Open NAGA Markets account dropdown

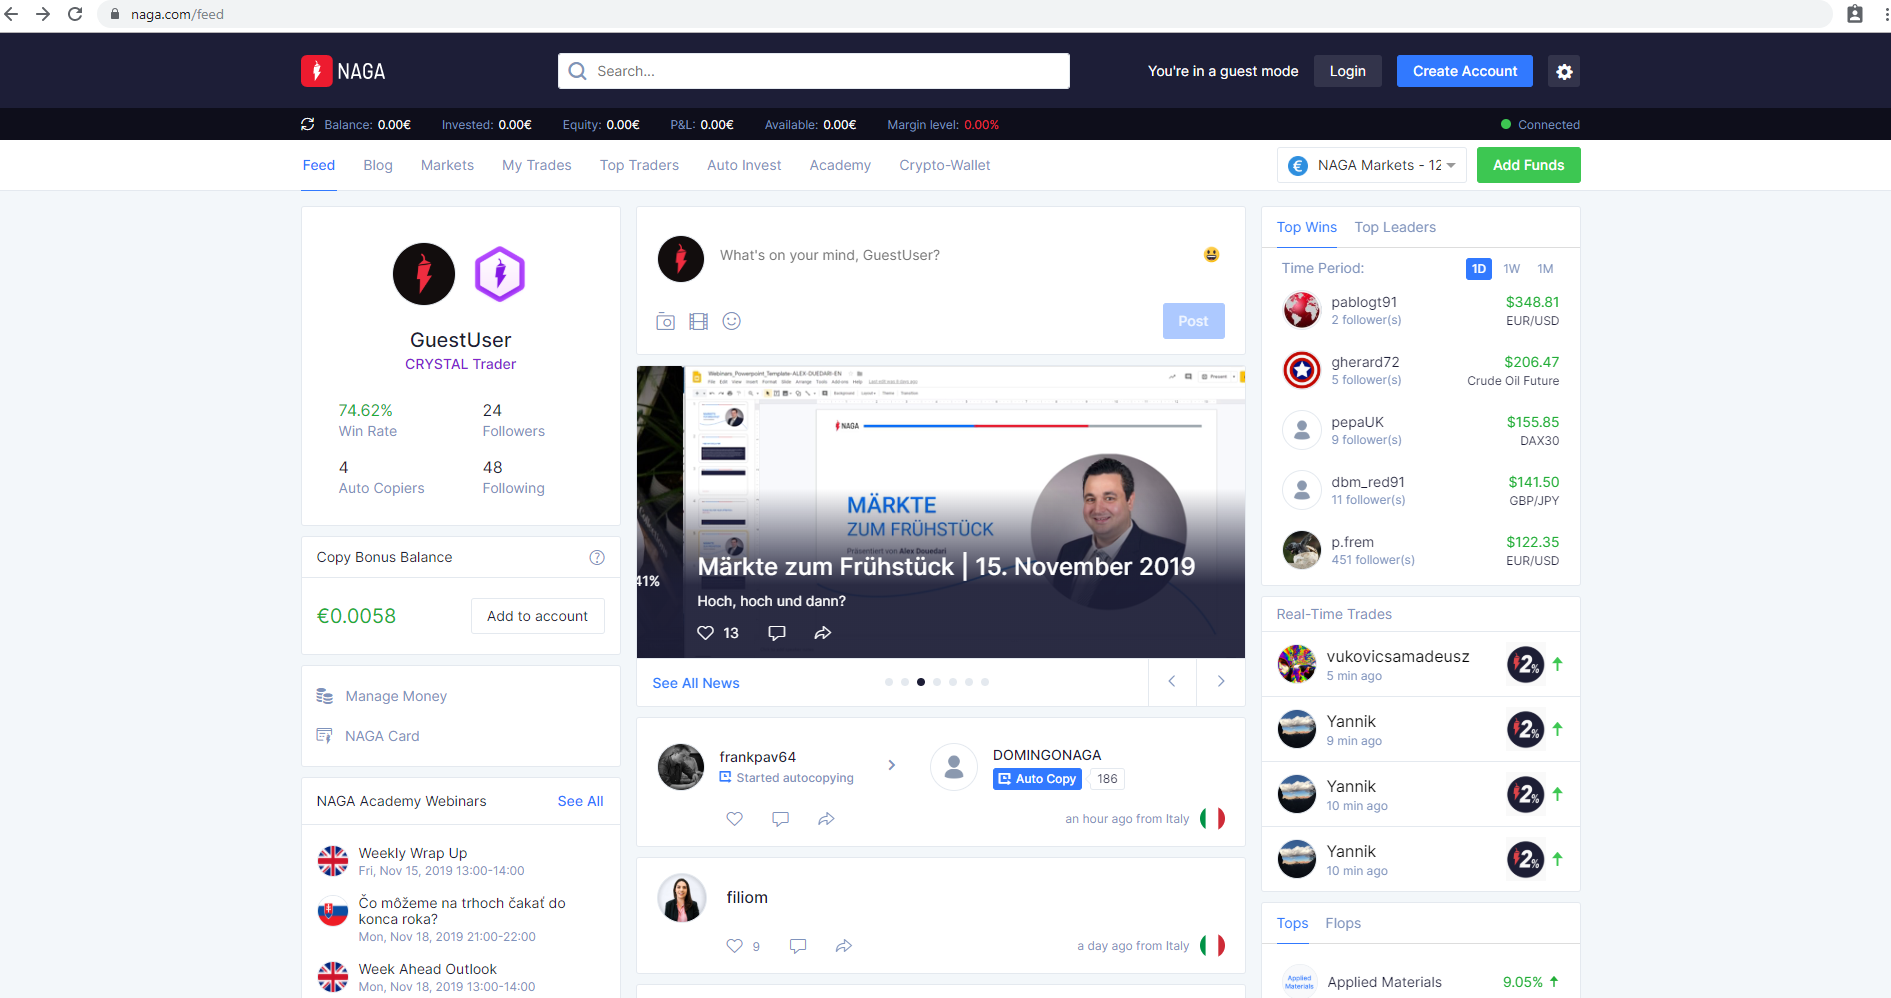pyautogui.click(x=1371, y=165)
